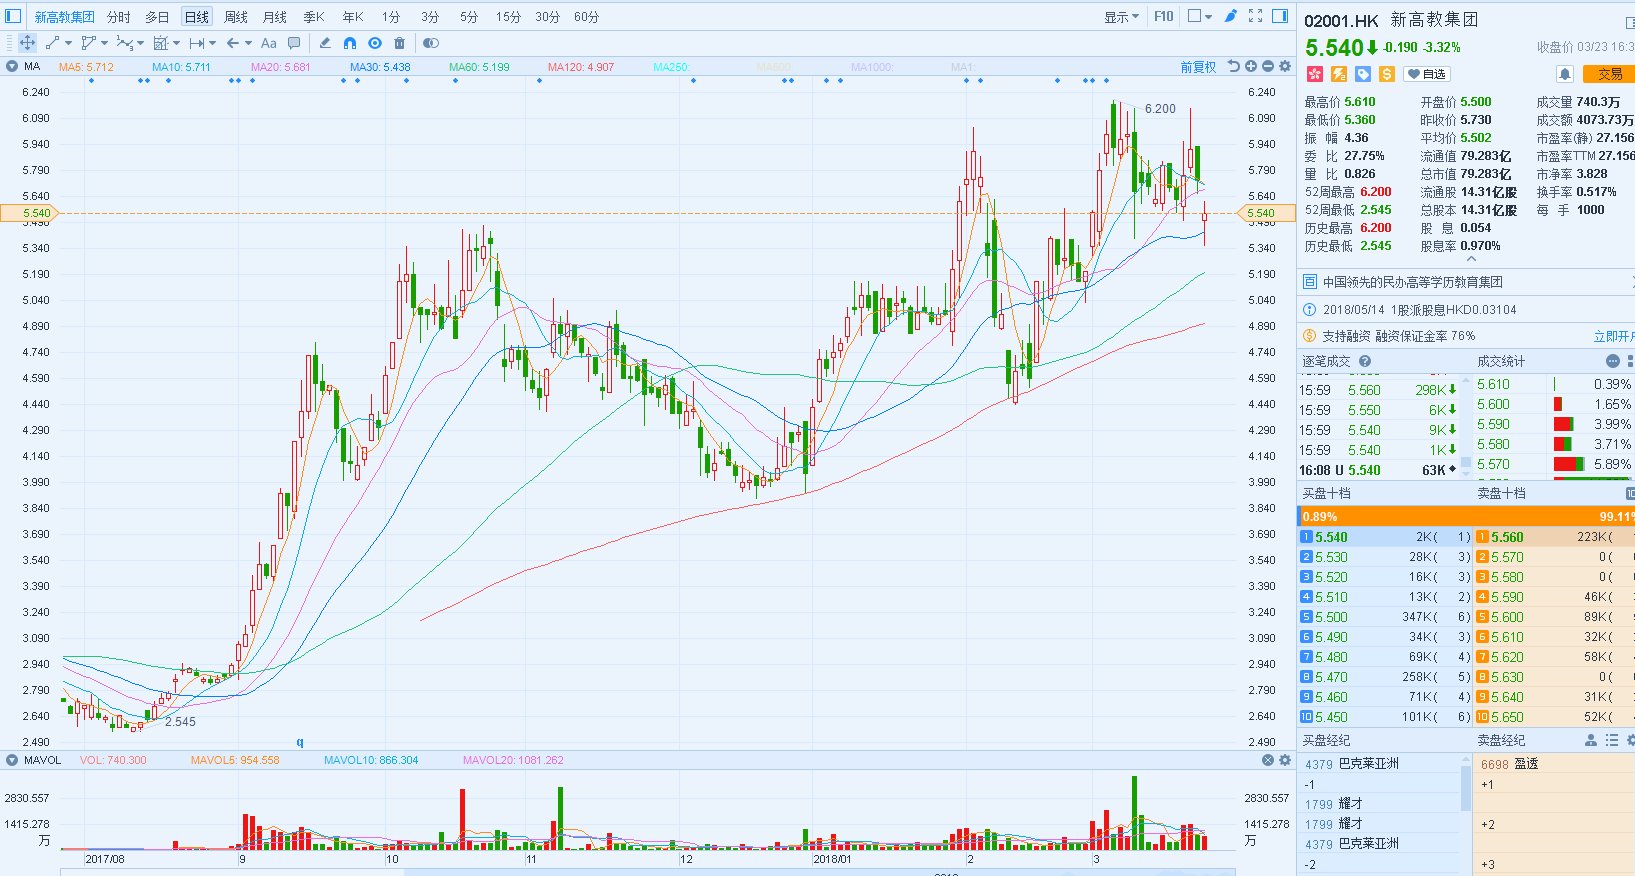The height and width of the screenshot is (876, 1635).
Task: Switch to 分时 intraday tab
Action: [x=119, y=17]
